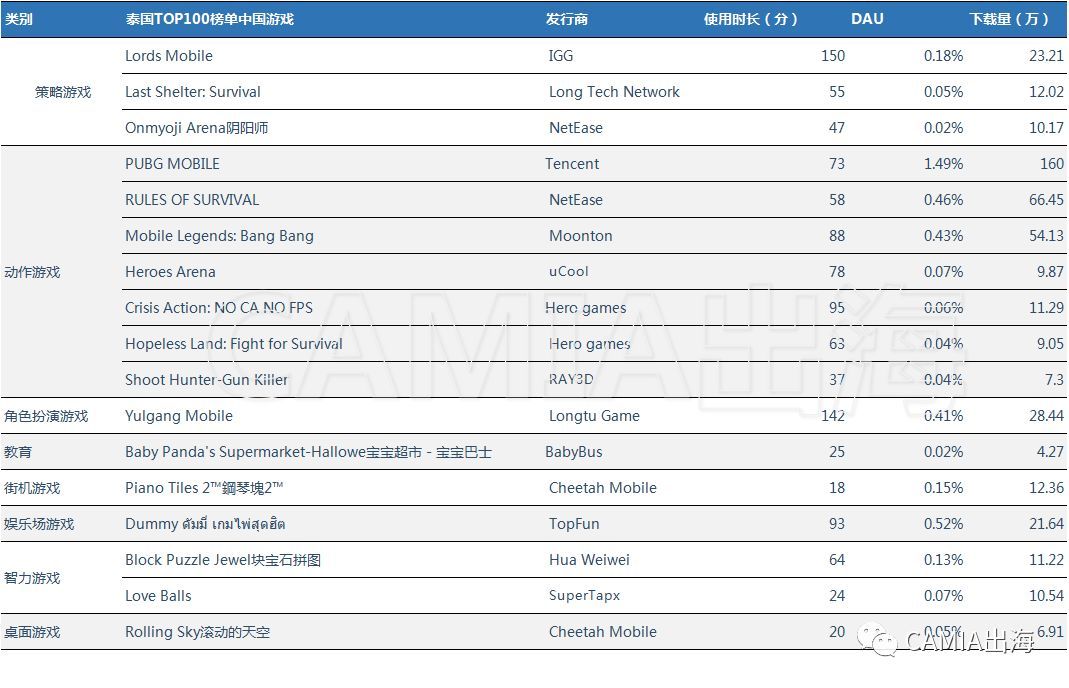Click the 发行商 column header
The width and height of the screenshot is (1069, 688).
[x=567, y=19]
